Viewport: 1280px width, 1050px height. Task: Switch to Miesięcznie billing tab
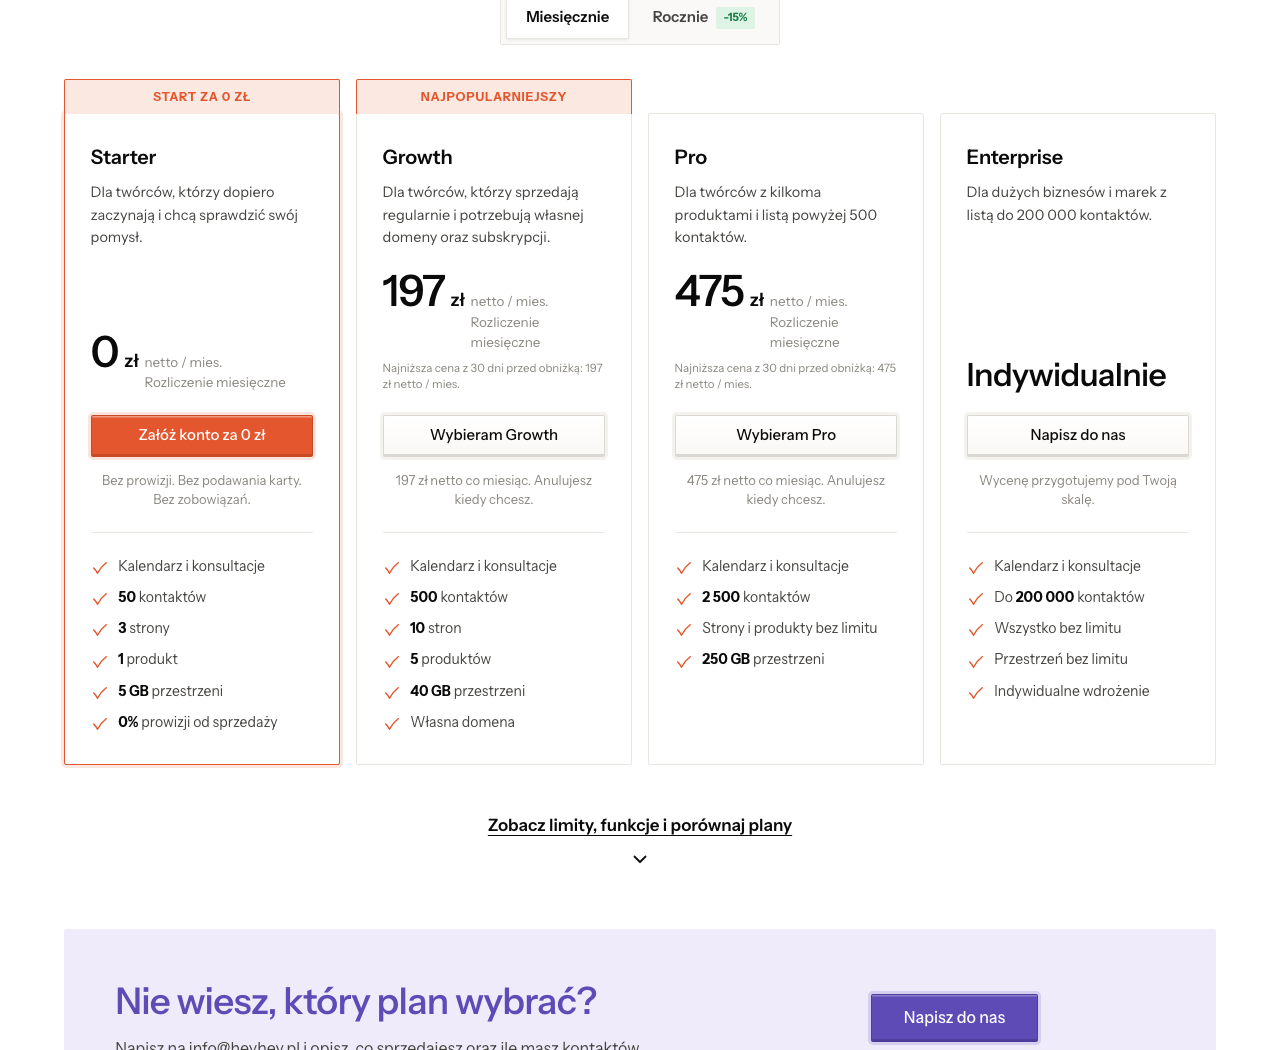tap(567, 17)
